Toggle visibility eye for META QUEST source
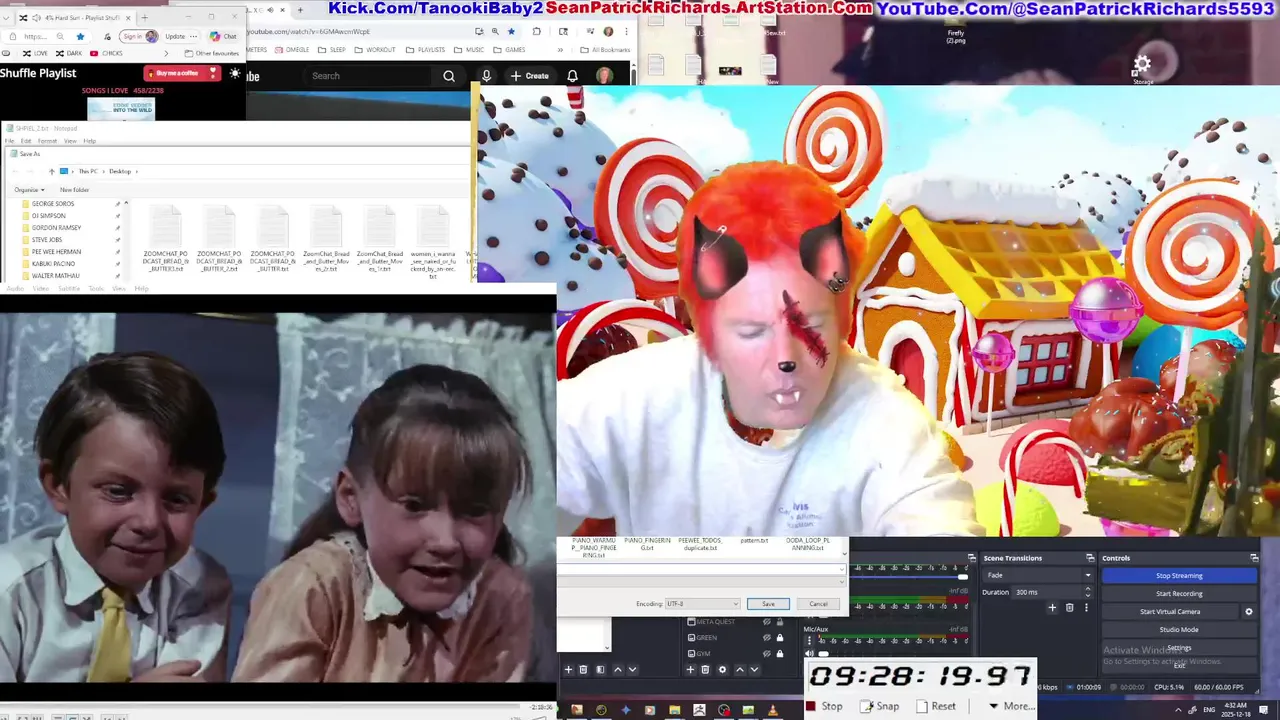This screenshot has width=1280, height=720. point(766,622)
